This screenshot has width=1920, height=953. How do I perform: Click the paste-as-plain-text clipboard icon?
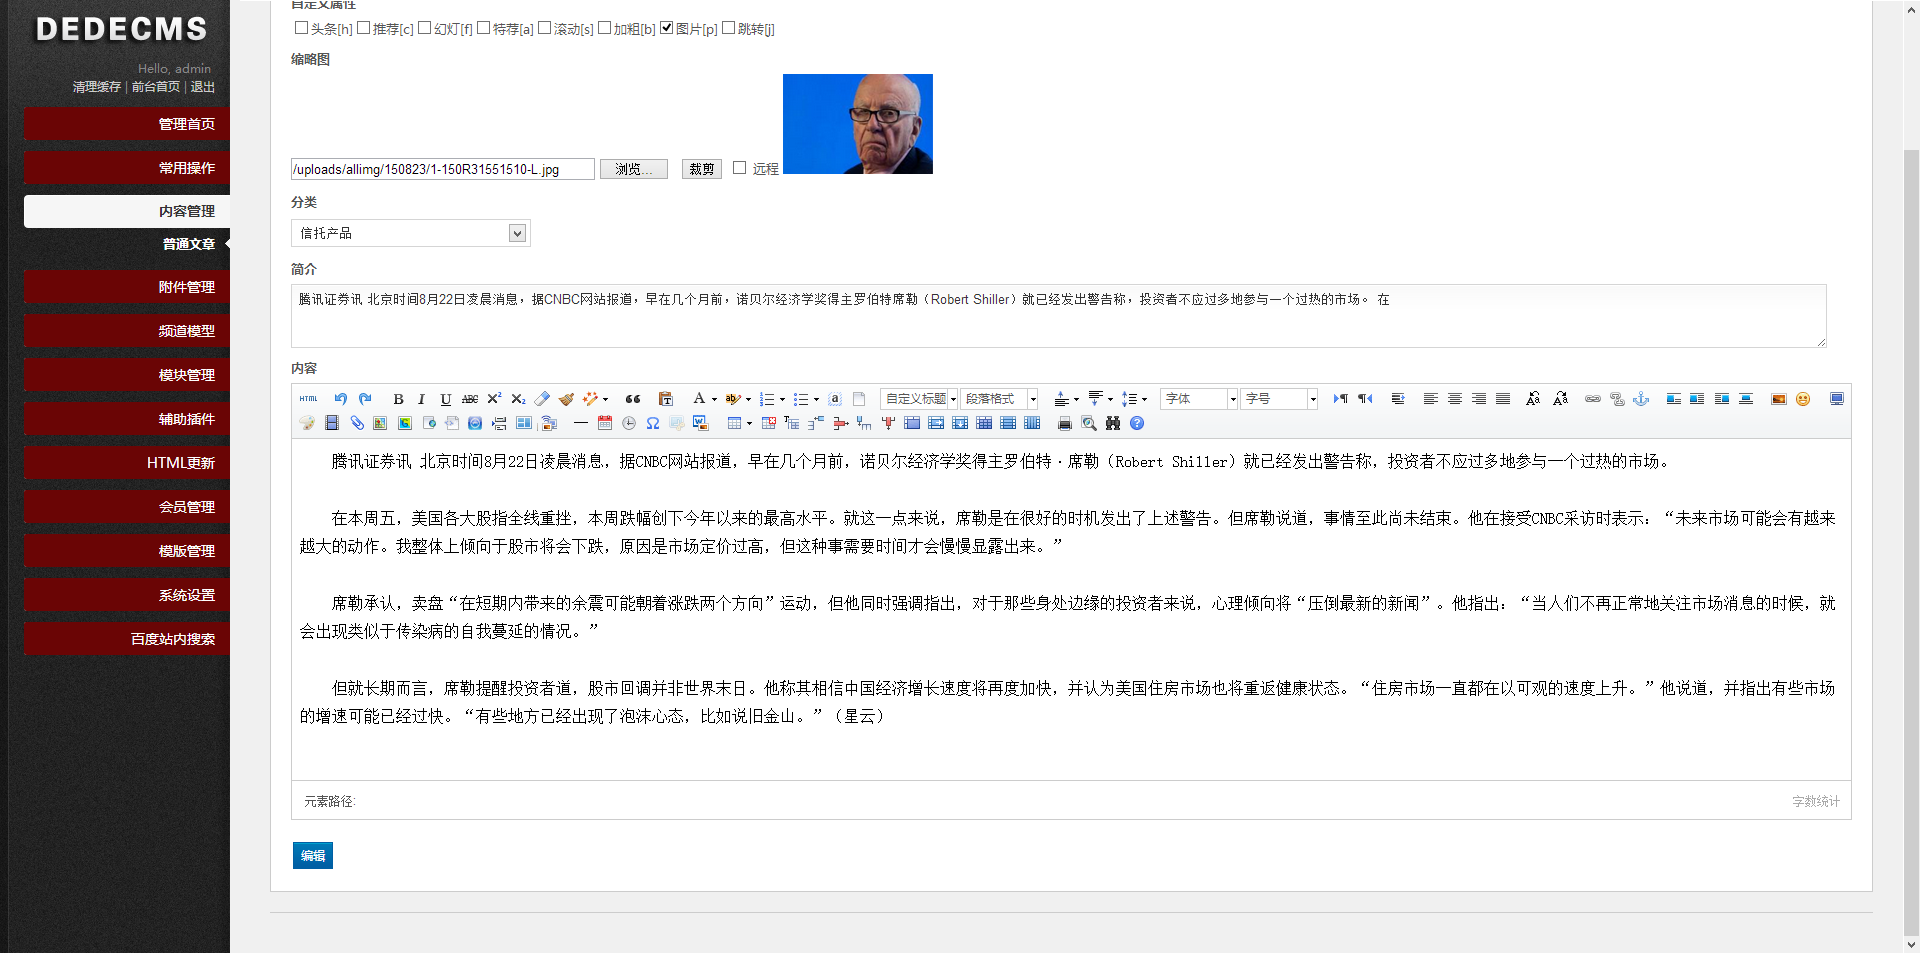[666, 399]
